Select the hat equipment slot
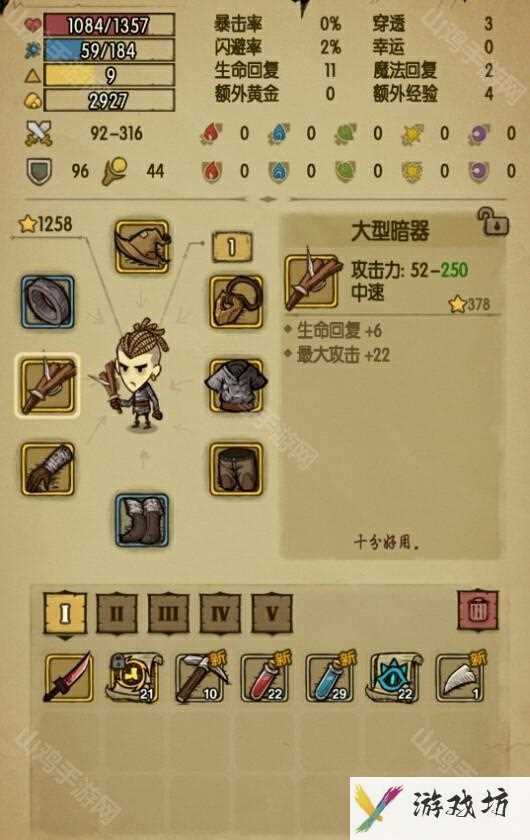Screen dimensions: 530x840 click(x=142, y=246)
